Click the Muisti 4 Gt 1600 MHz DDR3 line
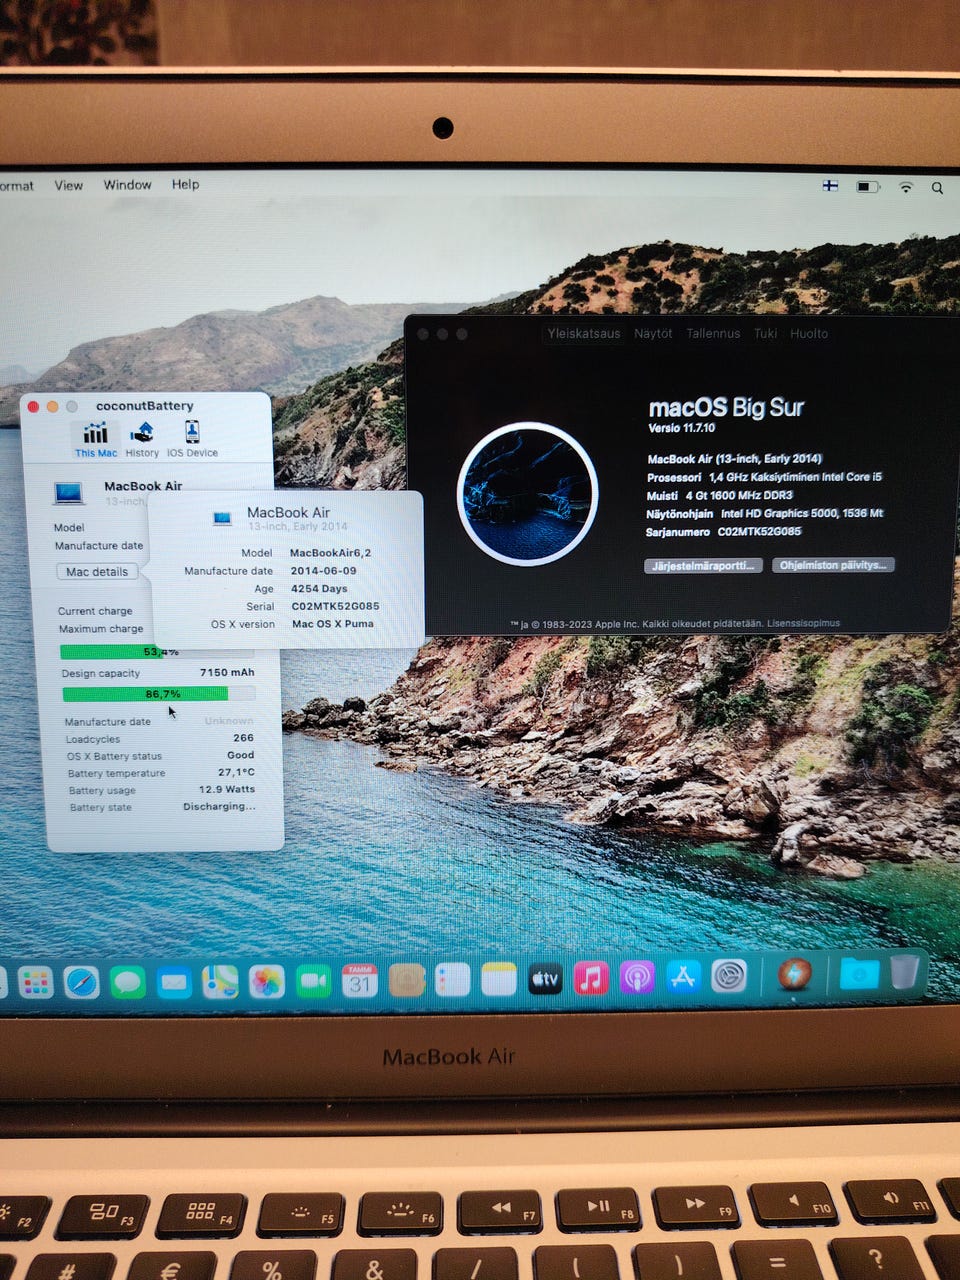The height and width of the screenshot is (1280, 960). tap(720, 495)
